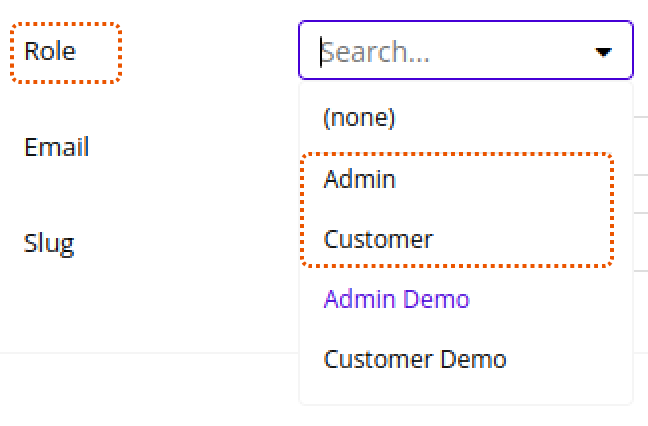Clear the role by choosing (none)
The width and height of the screenshot is (648, 426).
point(360,118)
